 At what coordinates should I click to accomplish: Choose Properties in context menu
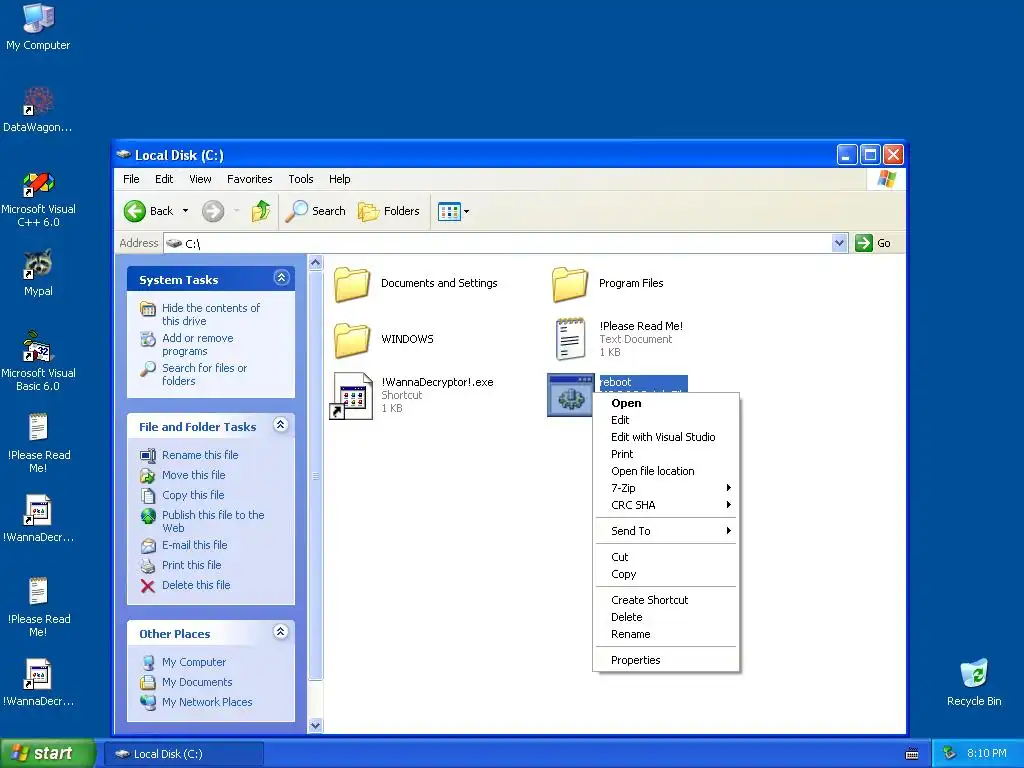coord(666,660)
